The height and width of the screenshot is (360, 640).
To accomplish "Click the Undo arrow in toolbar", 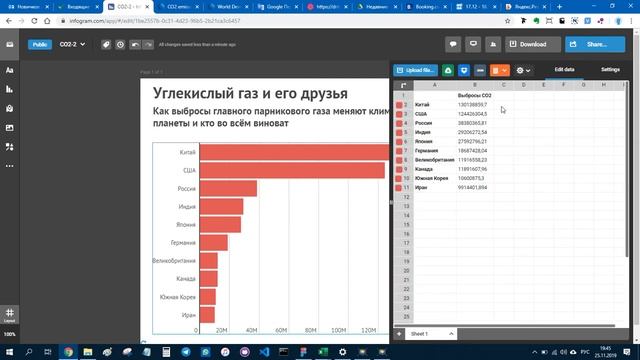I will [135, 44].
